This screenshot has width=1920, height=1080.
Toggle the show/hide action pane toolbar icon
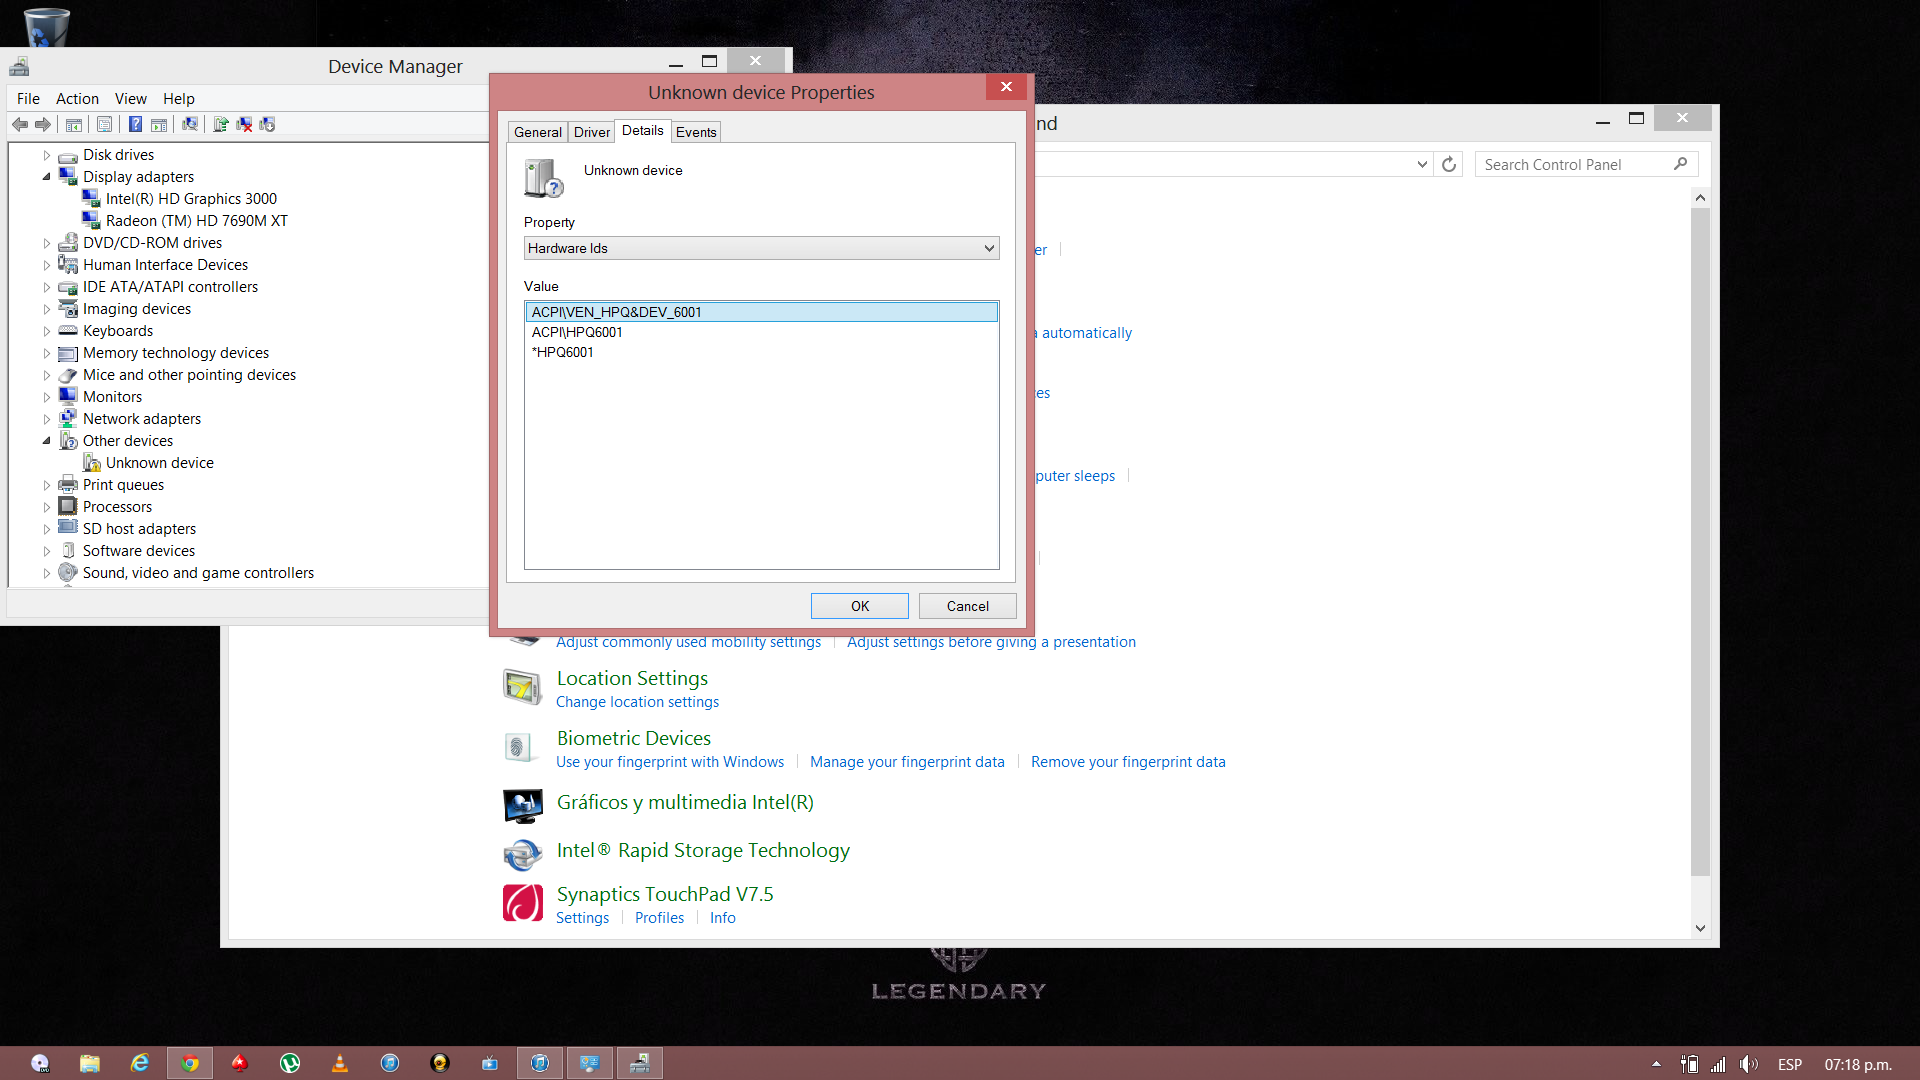tap(159, 124)
